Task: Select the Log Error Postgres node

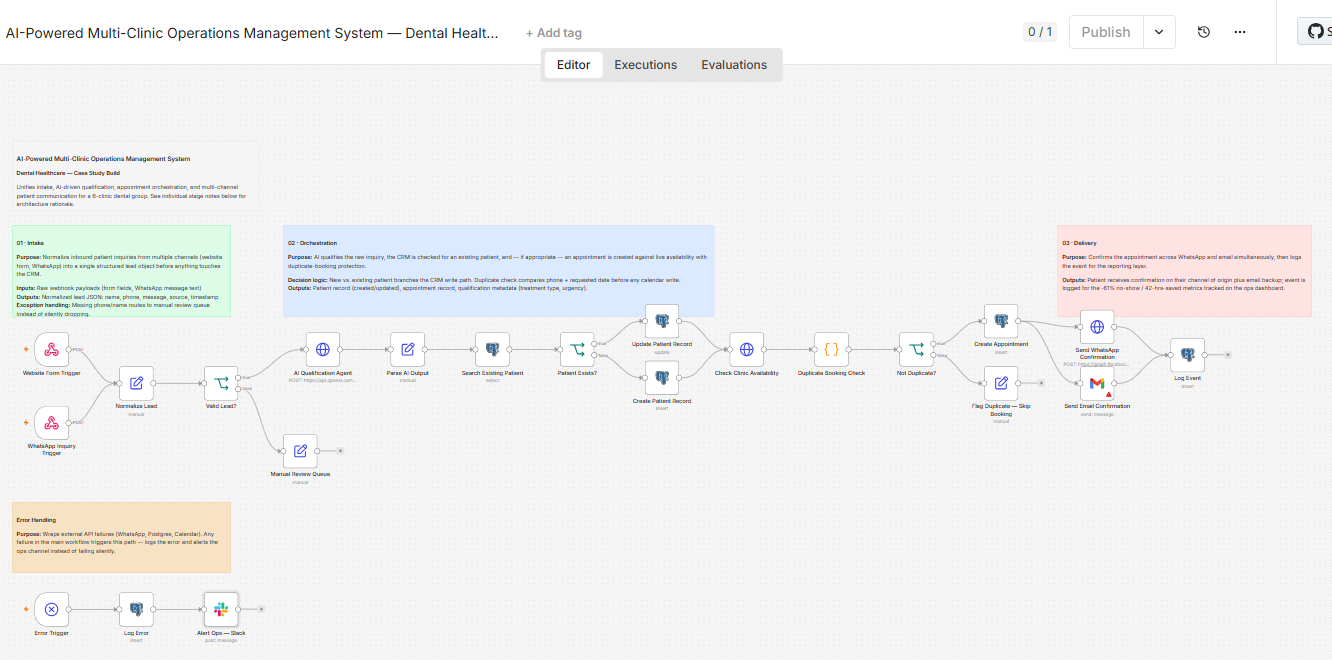Action: 136,609
